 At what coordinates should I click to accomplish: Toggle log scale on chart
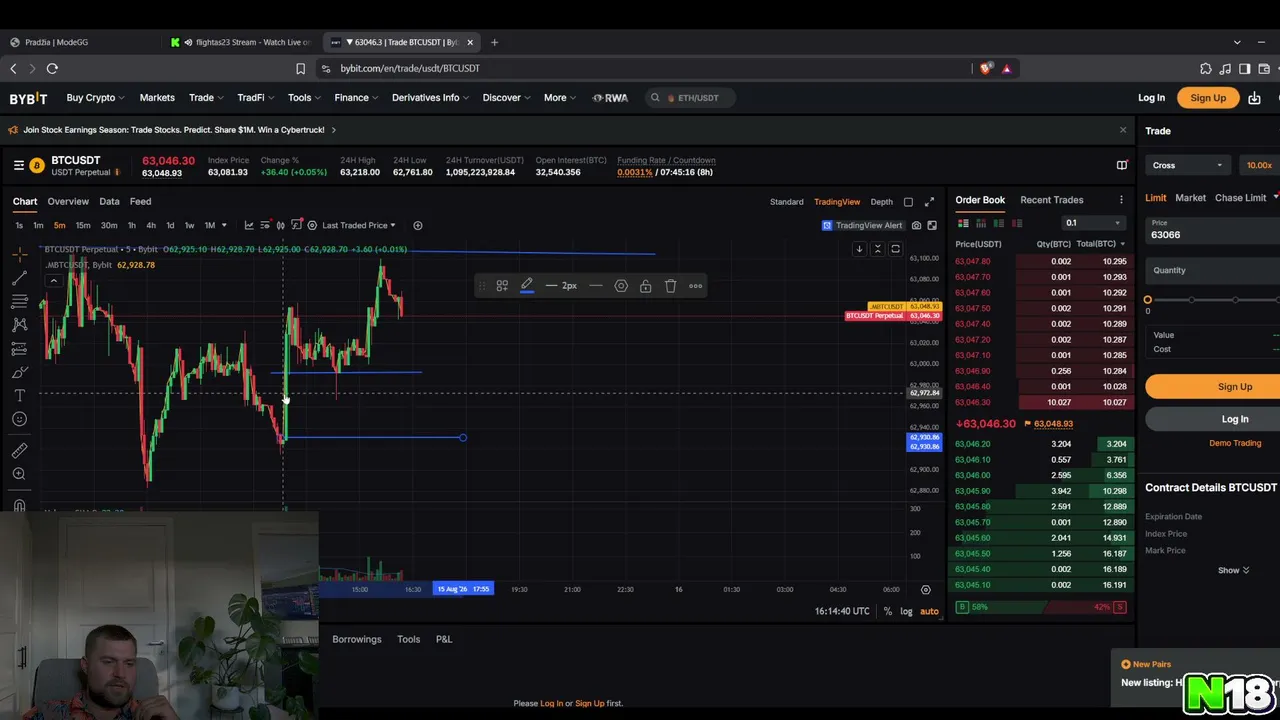point(906,611)
